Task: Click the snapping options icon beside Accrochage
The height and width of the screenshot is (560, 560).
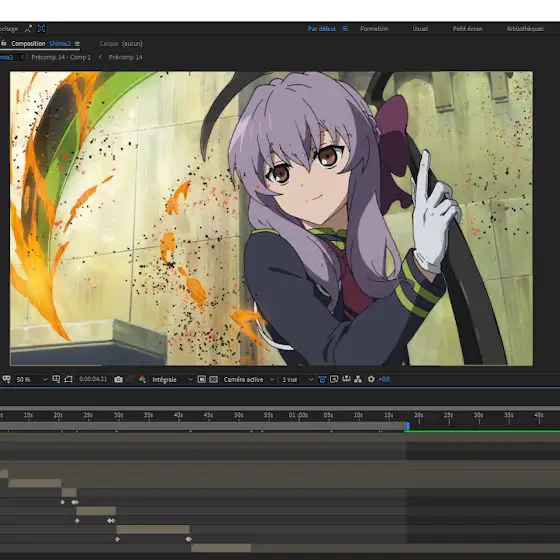Action: point(28,29)
